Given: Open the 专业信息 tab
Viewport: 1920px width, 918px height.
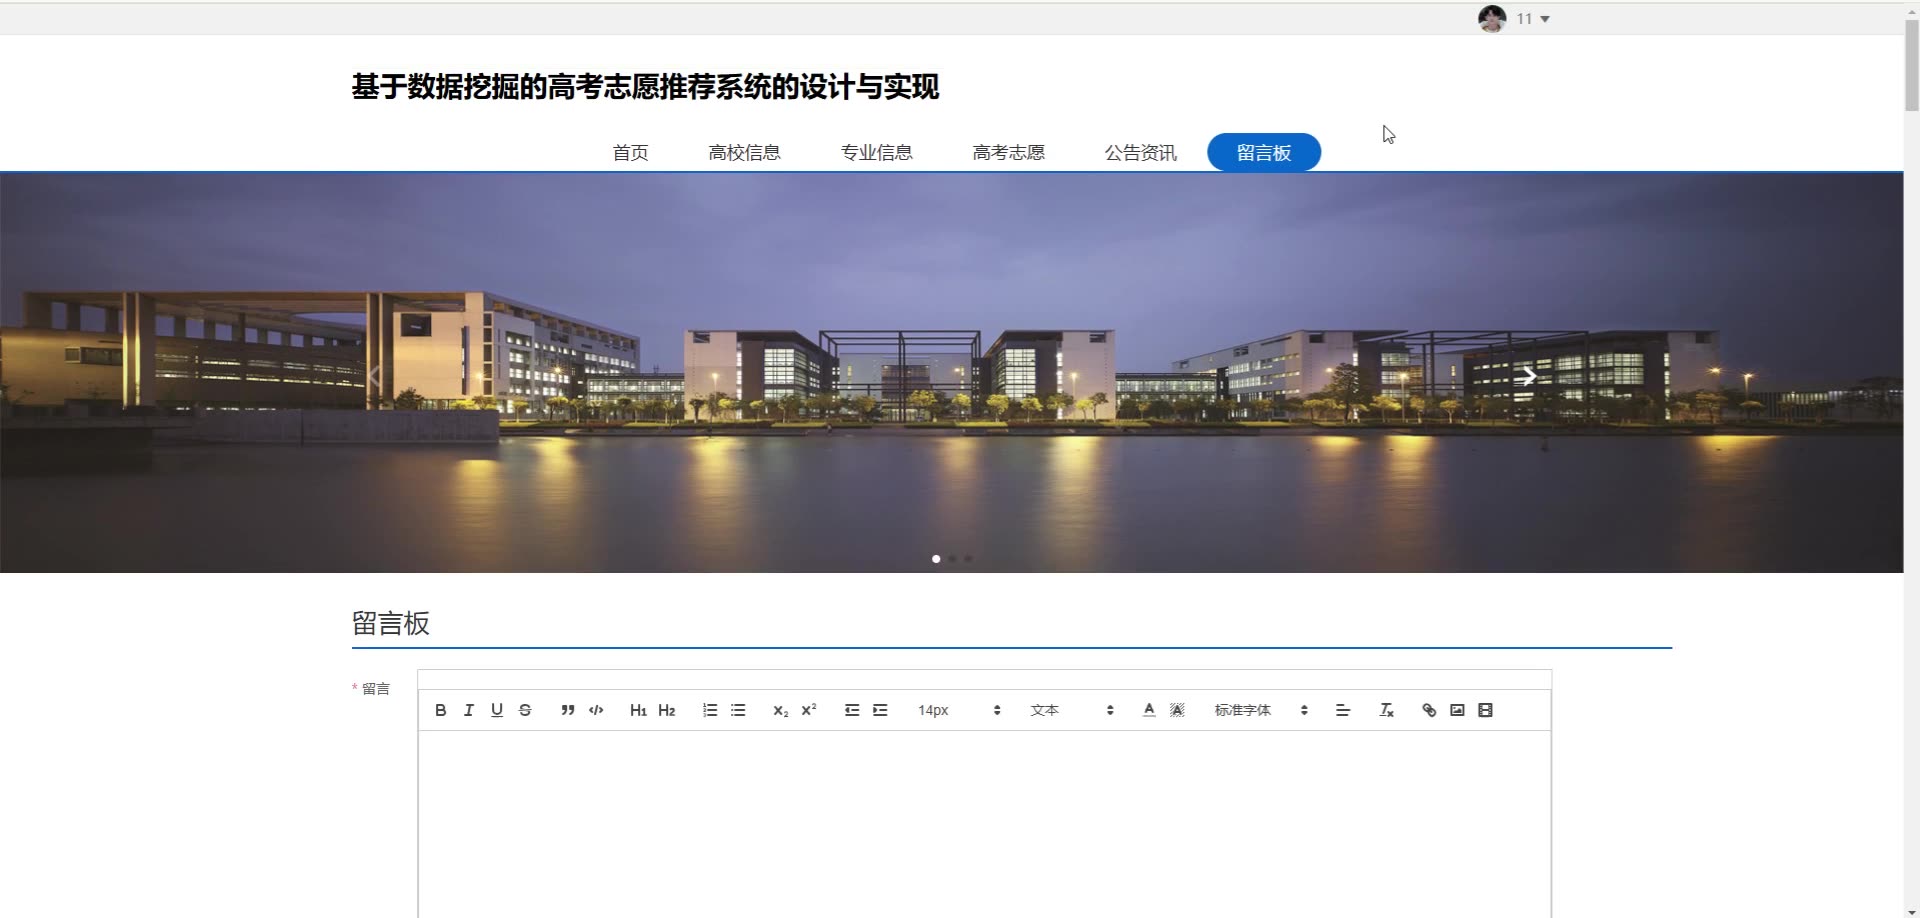Looking at the screenshot, I should 876,153.
